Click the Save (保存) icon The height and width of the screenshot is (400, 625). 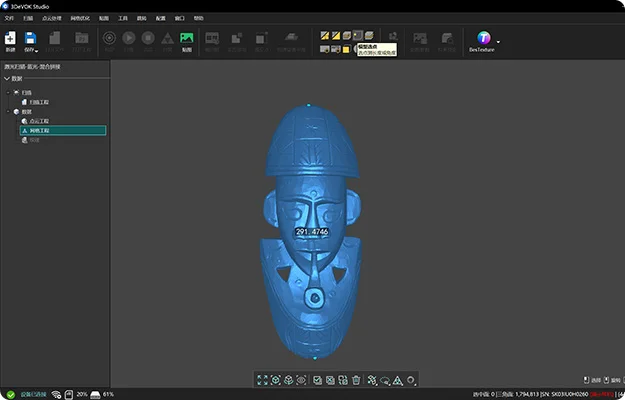31,38
